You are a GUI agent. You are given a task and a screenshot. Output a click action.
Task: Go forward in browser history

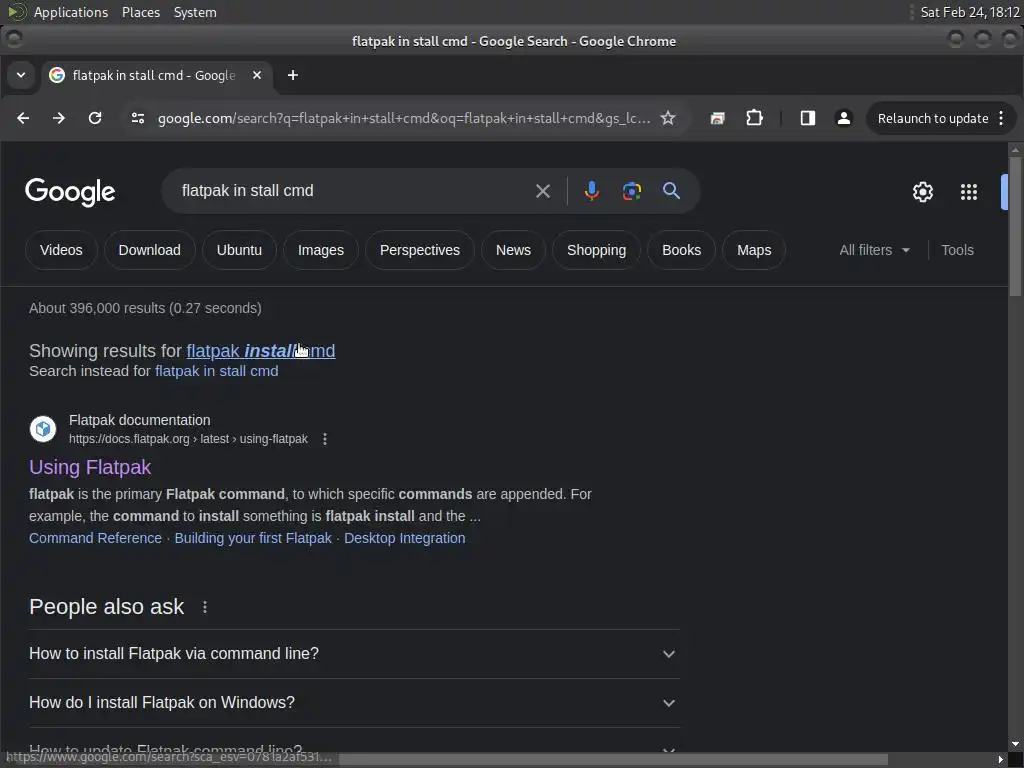(59, 118)
